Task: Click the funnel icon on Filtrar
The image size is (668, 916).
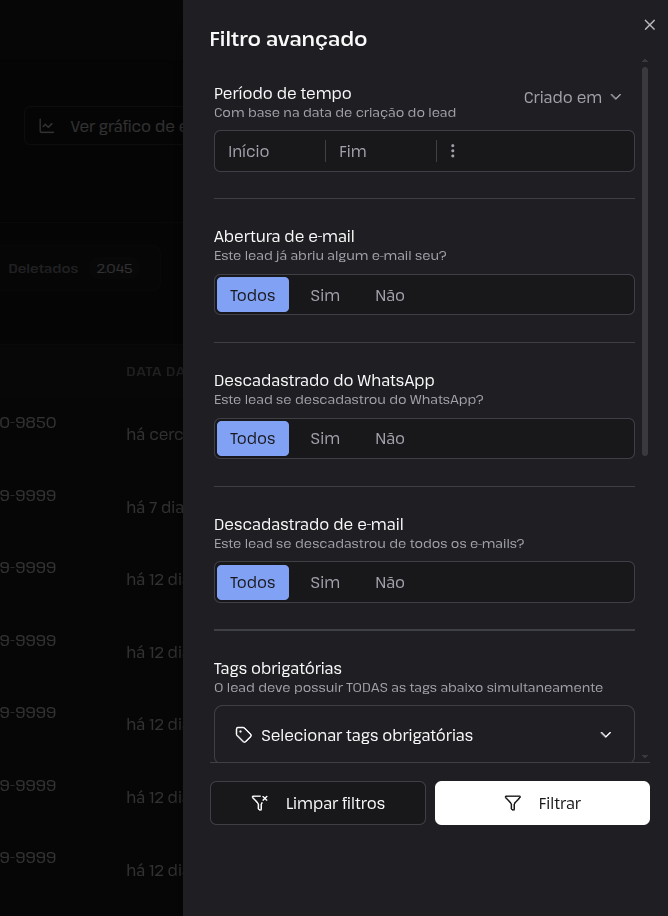Action: 513,803
